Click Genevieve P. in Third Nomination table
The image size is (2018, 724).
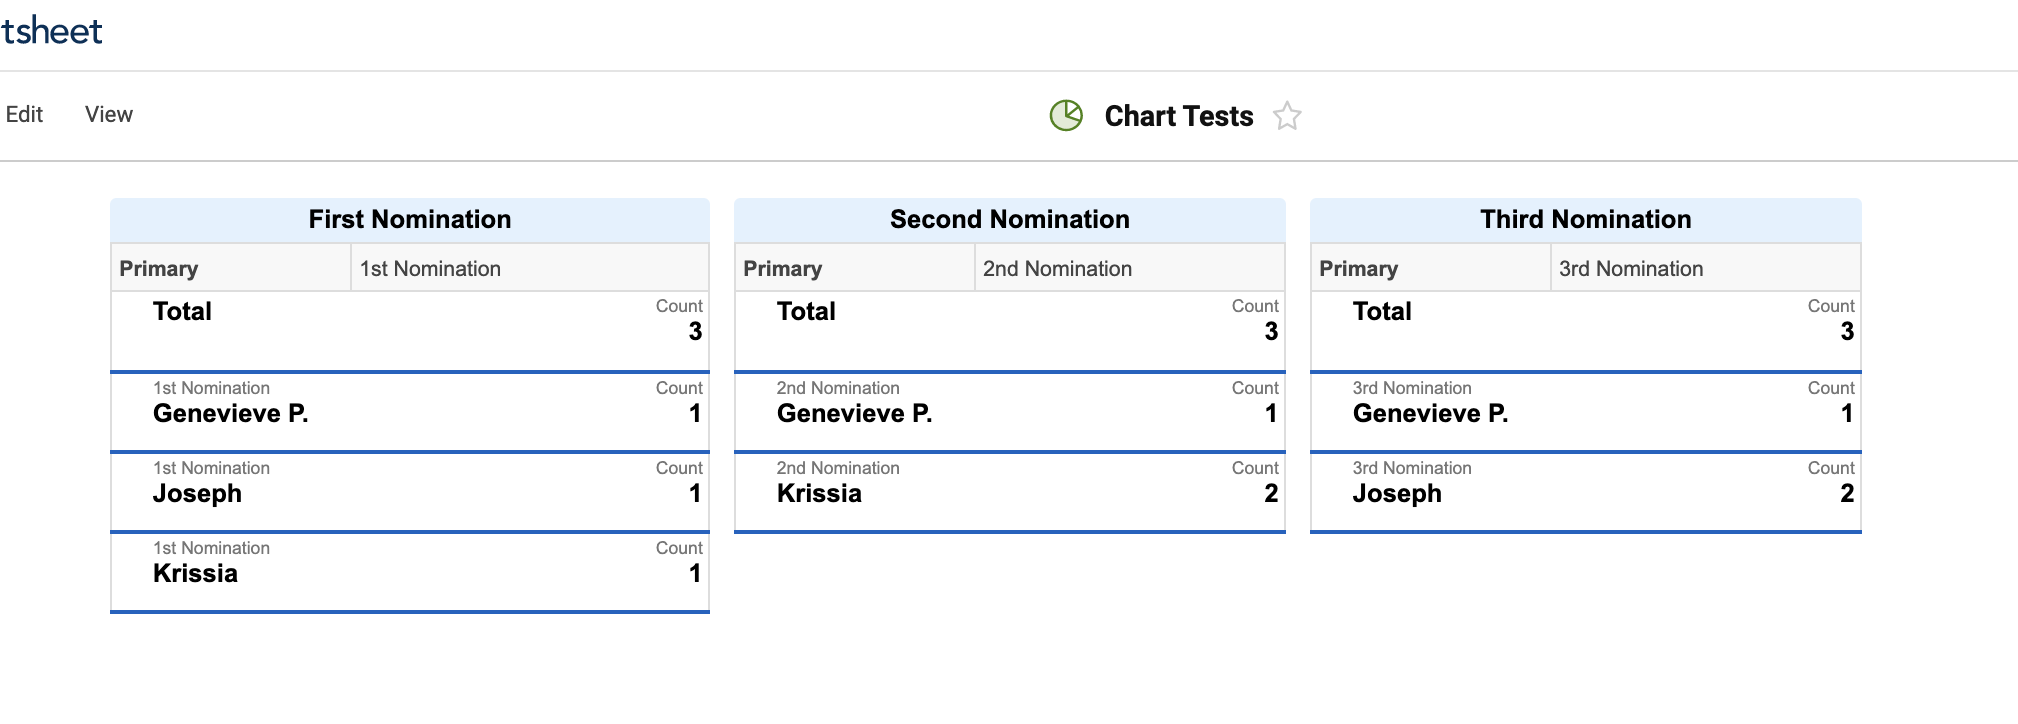[1430, 413]
